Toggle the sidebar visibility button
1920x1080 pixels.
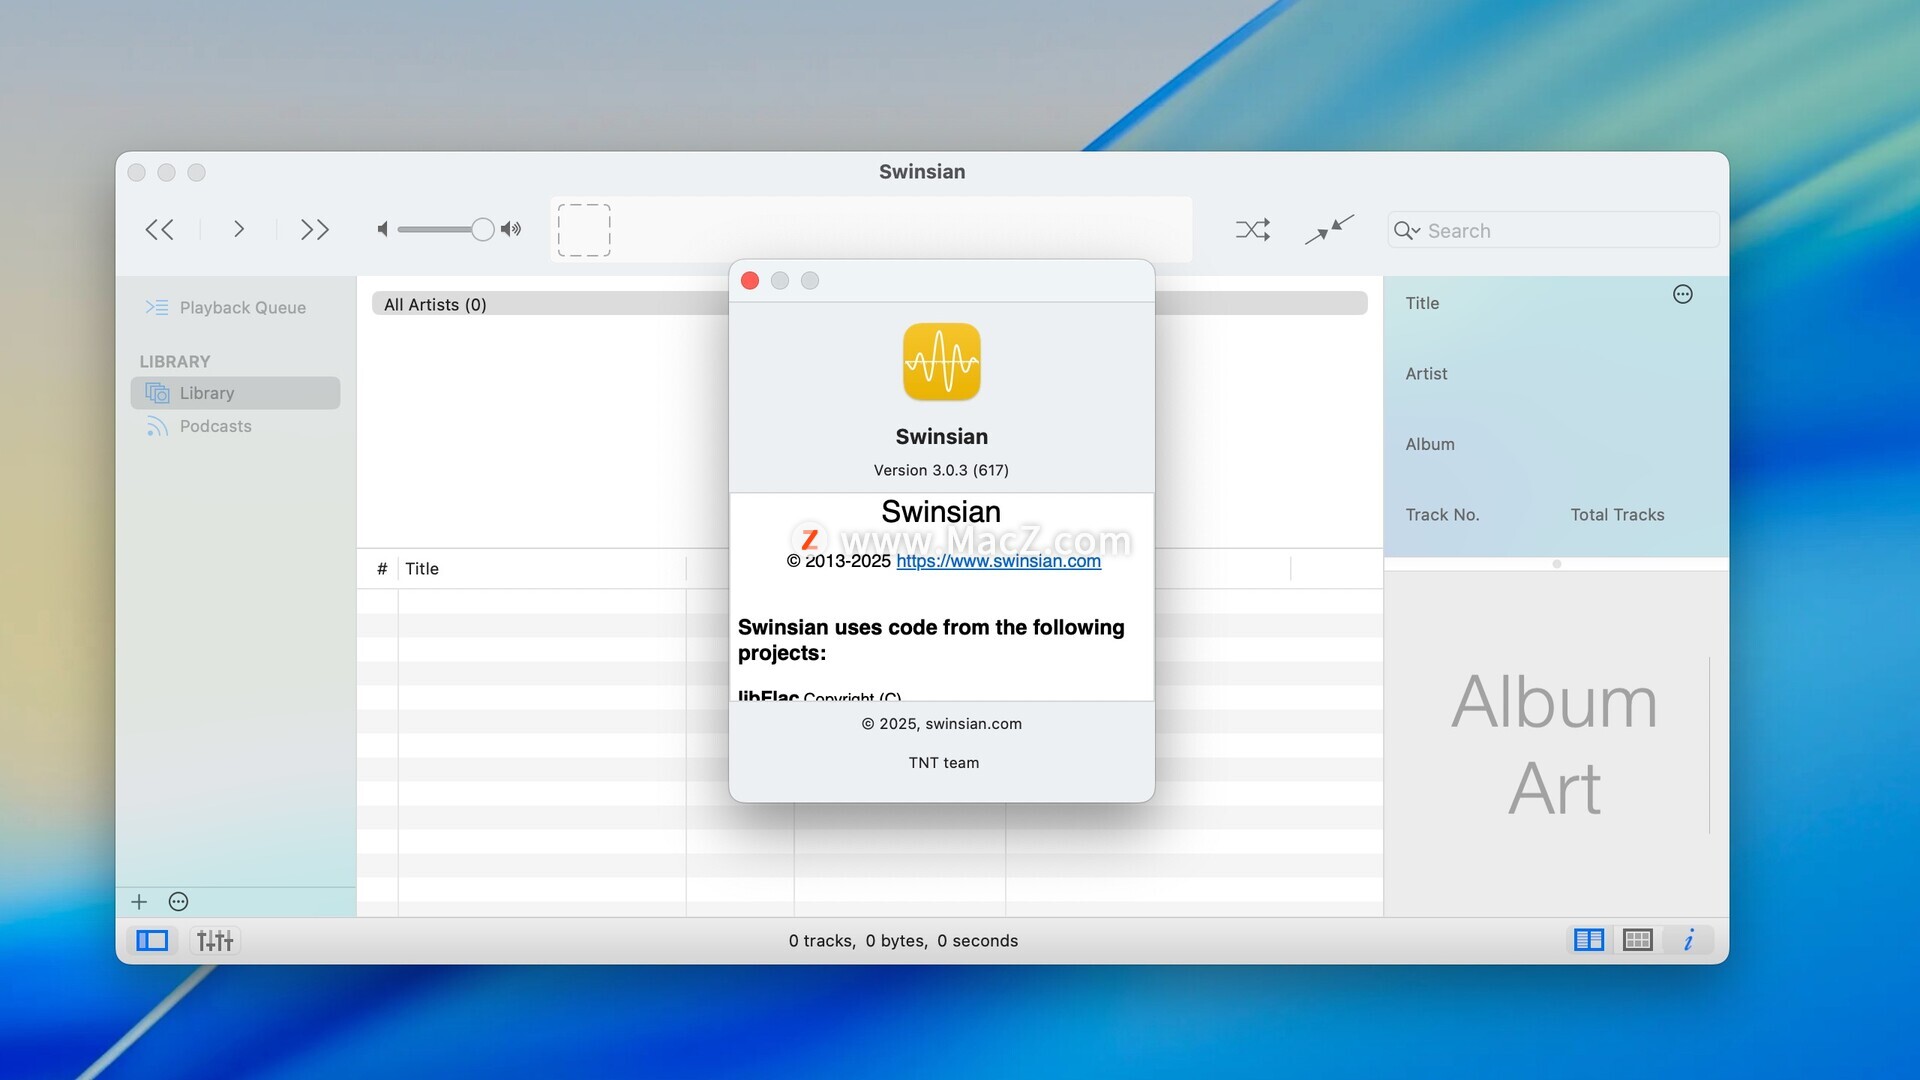152,940
